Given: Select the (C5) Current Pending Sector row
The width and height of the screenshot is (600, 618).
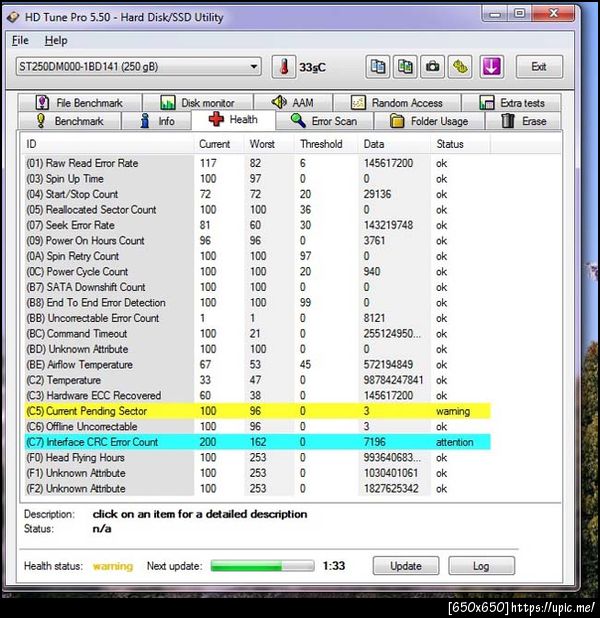Looking at the screenshot, I should 257,411.
